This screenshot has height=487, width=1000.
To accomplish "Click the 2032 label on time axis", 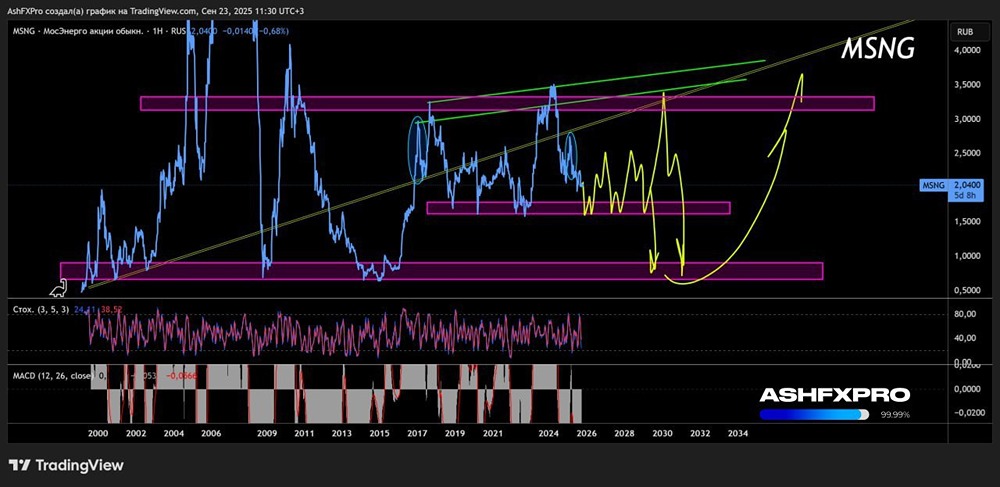I will 700,433.
